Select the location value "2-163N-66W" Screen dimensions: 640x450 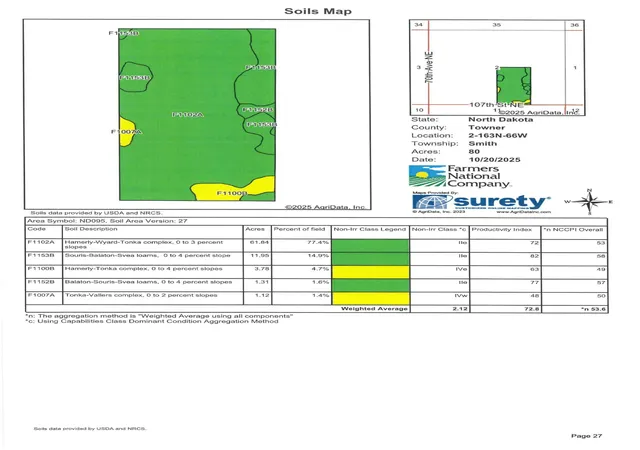[498, 135]
